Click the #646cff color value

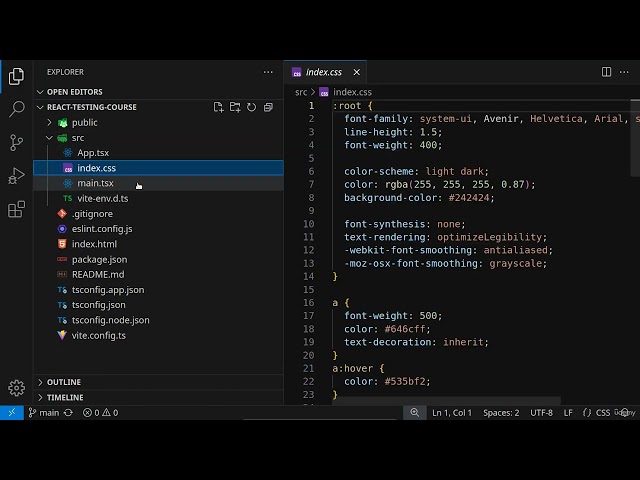click(405, 329)
